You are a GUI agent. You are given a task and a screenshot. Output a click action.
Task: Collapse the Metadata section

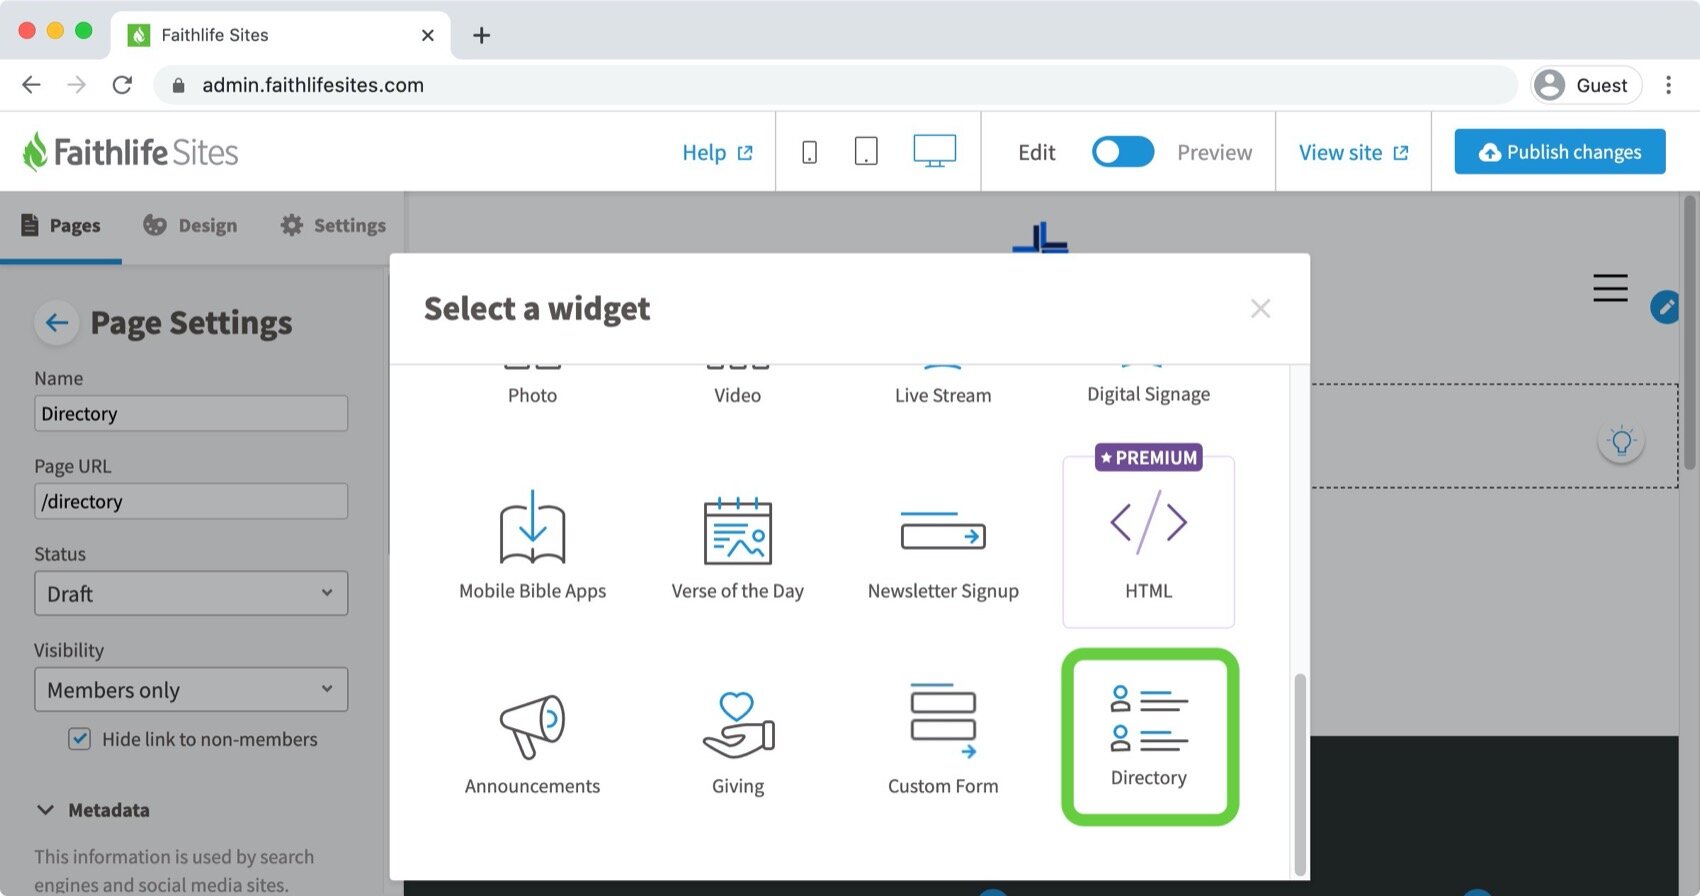92,810
